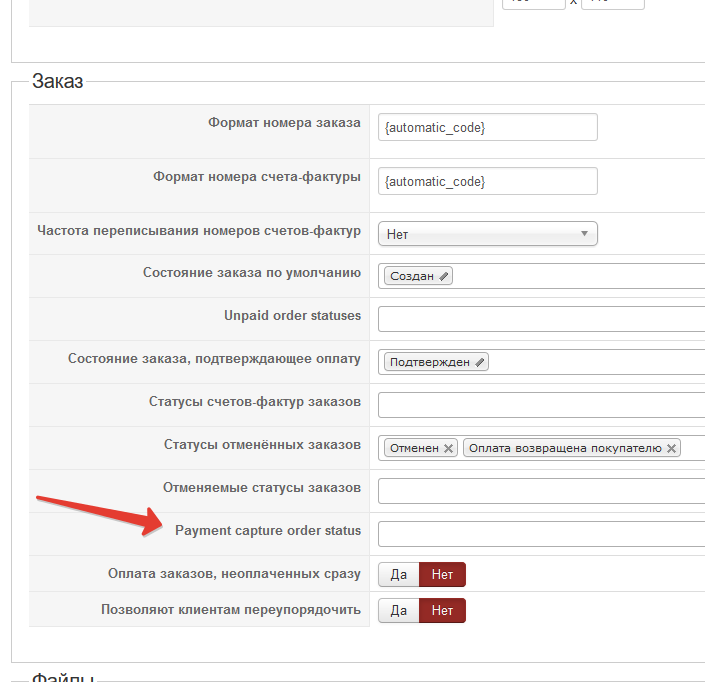Click the Формат номера заказа input field
The width and height of the screenshot is (705, 682).
tap(488, 128)
